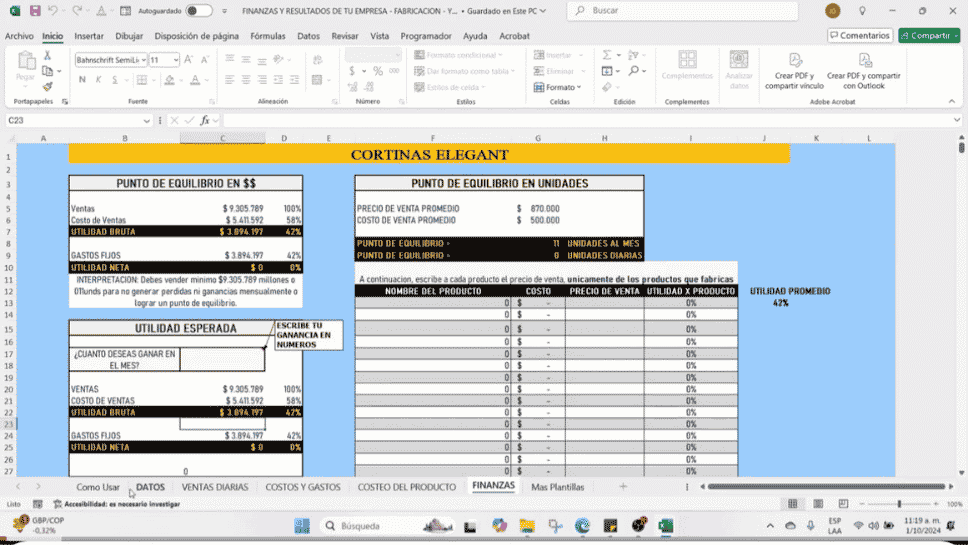The height and width of the screenshot is (545, 968).
Task: Switch to the Como Usar sheet tab
Action: click(98, 487)
